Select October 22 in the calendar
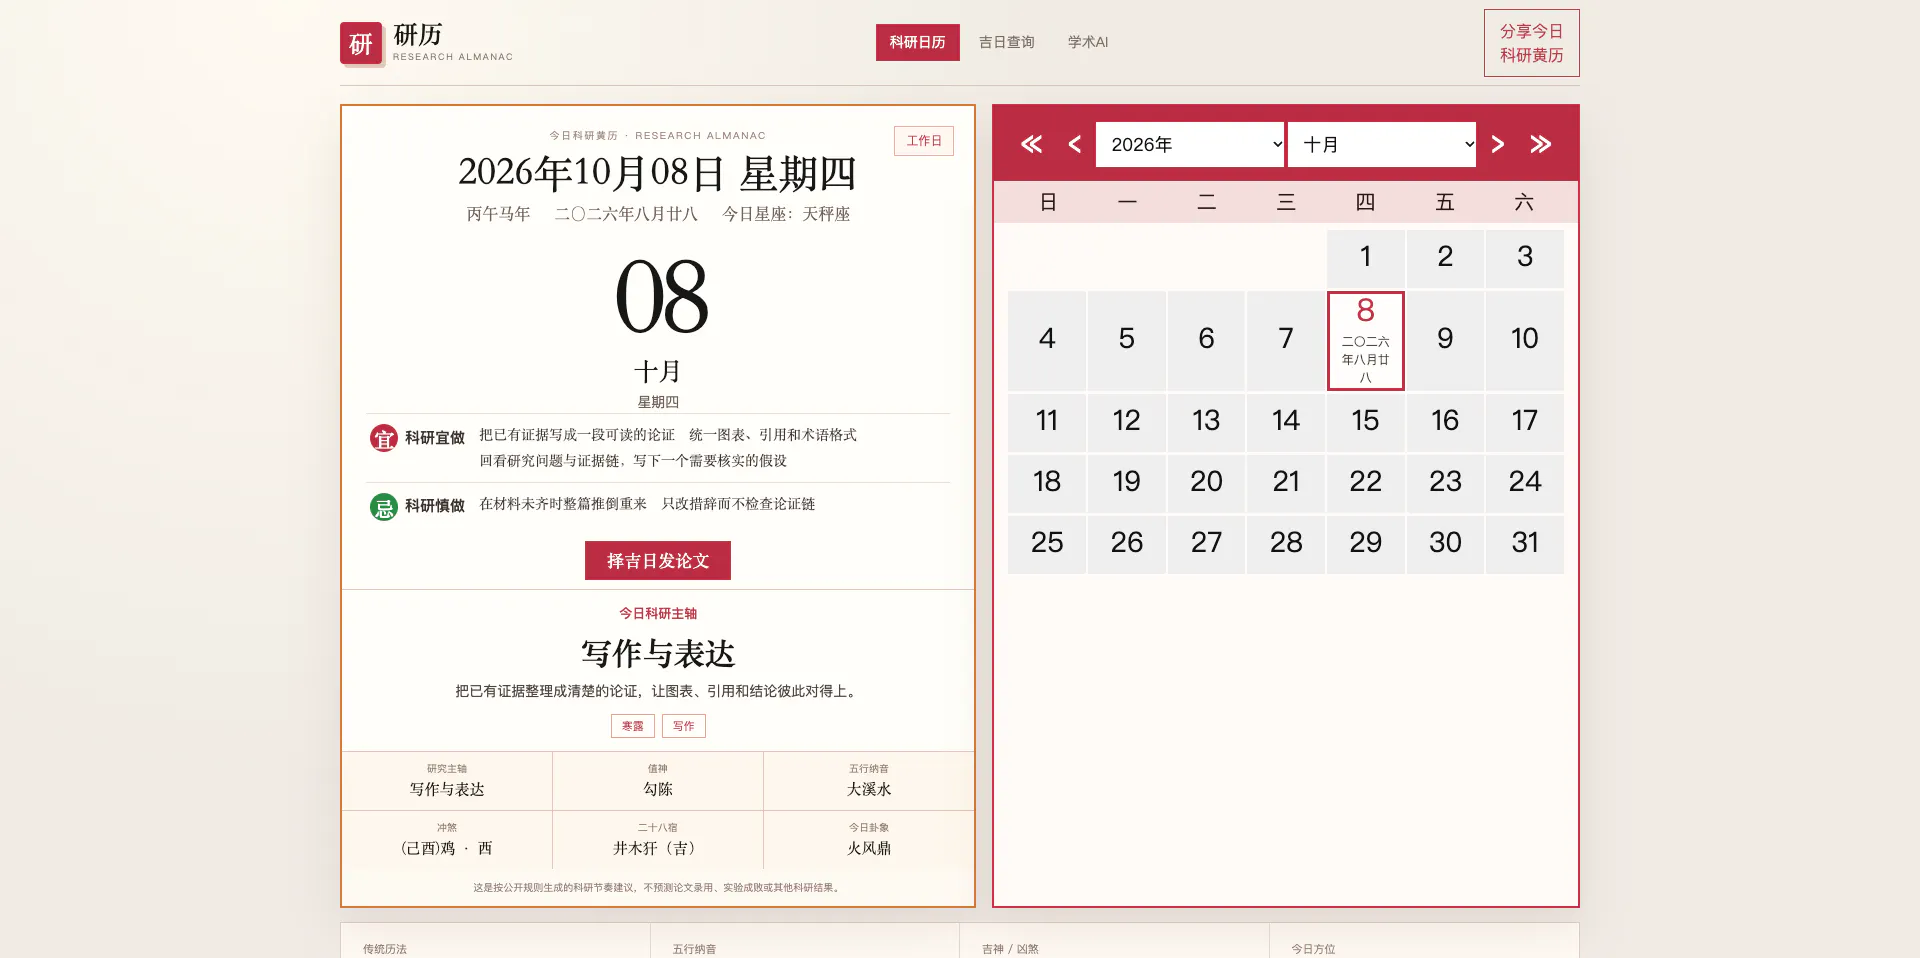The image size is (1920, 958). point(1366,482)
